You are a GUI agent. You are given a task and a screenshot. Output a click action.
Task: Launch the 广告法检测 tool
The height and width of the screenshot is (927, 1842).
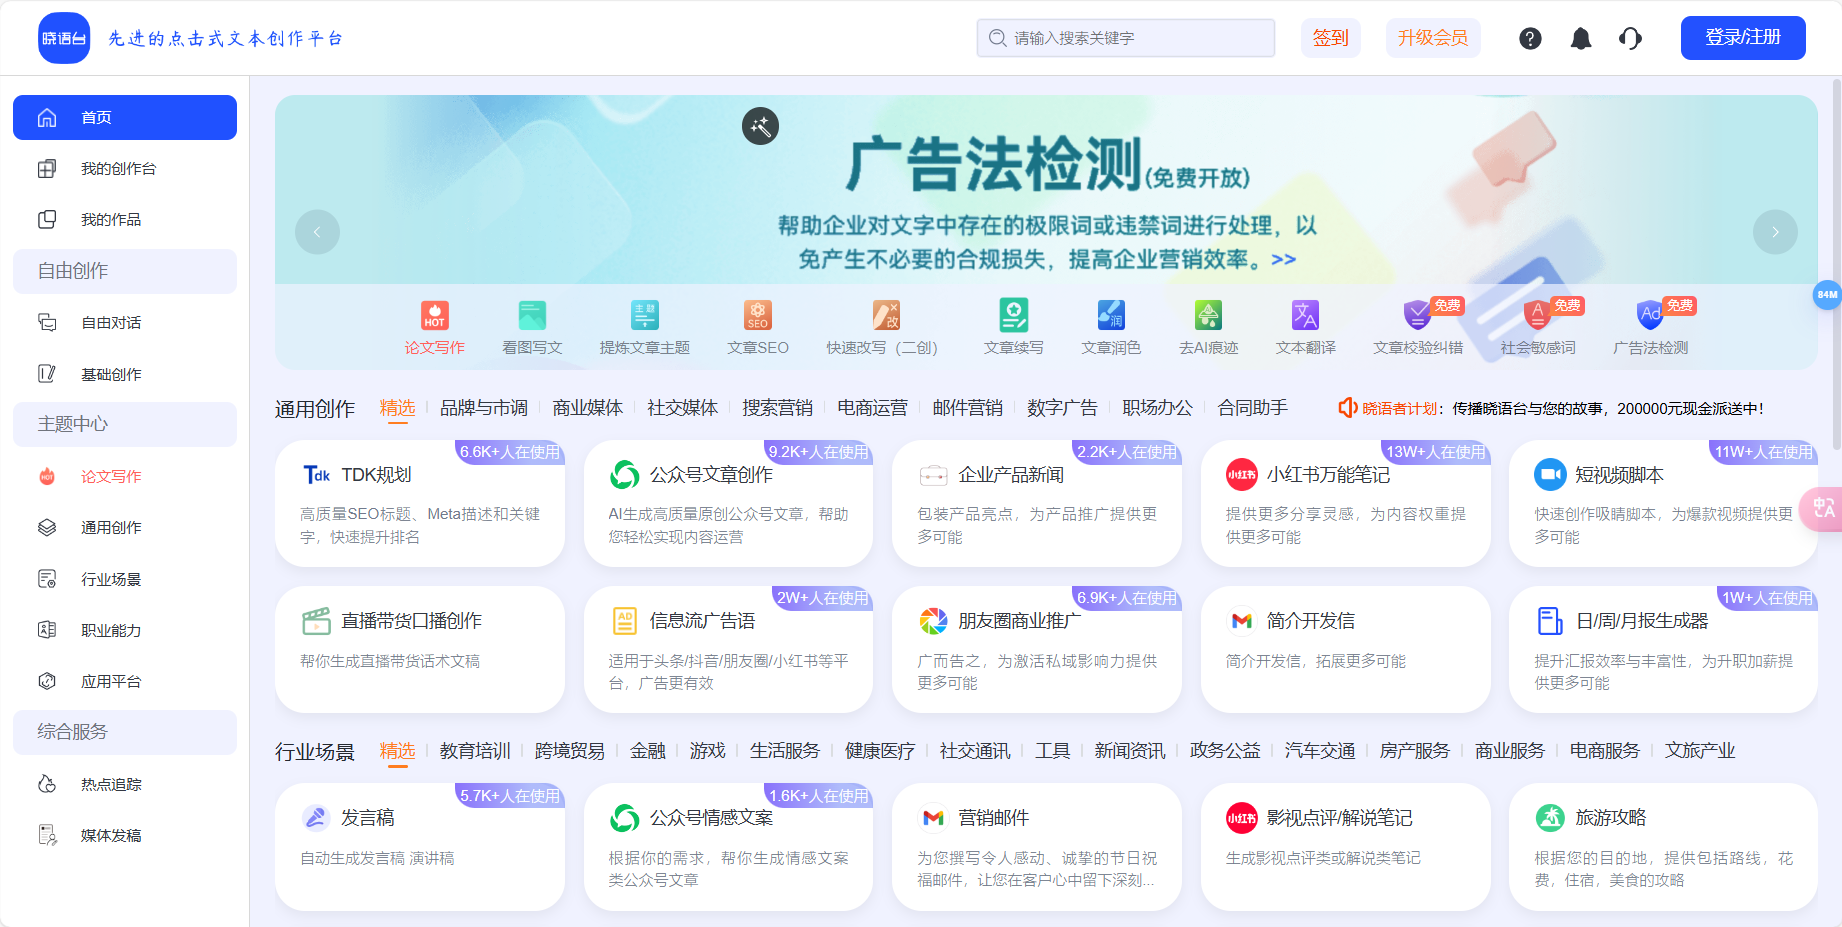[1651, 316]
